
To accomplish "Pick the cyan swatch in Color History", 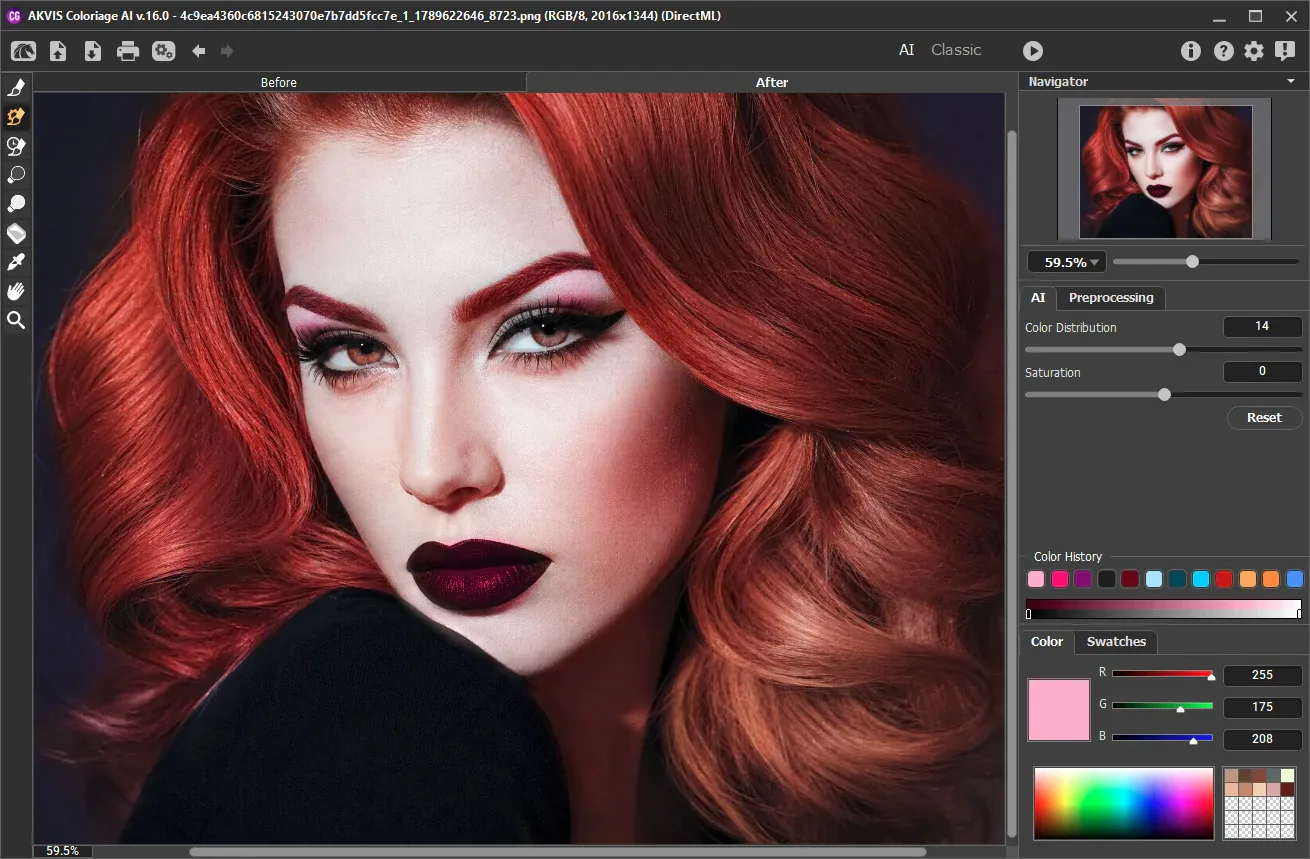I will [x=1201, y=579].
